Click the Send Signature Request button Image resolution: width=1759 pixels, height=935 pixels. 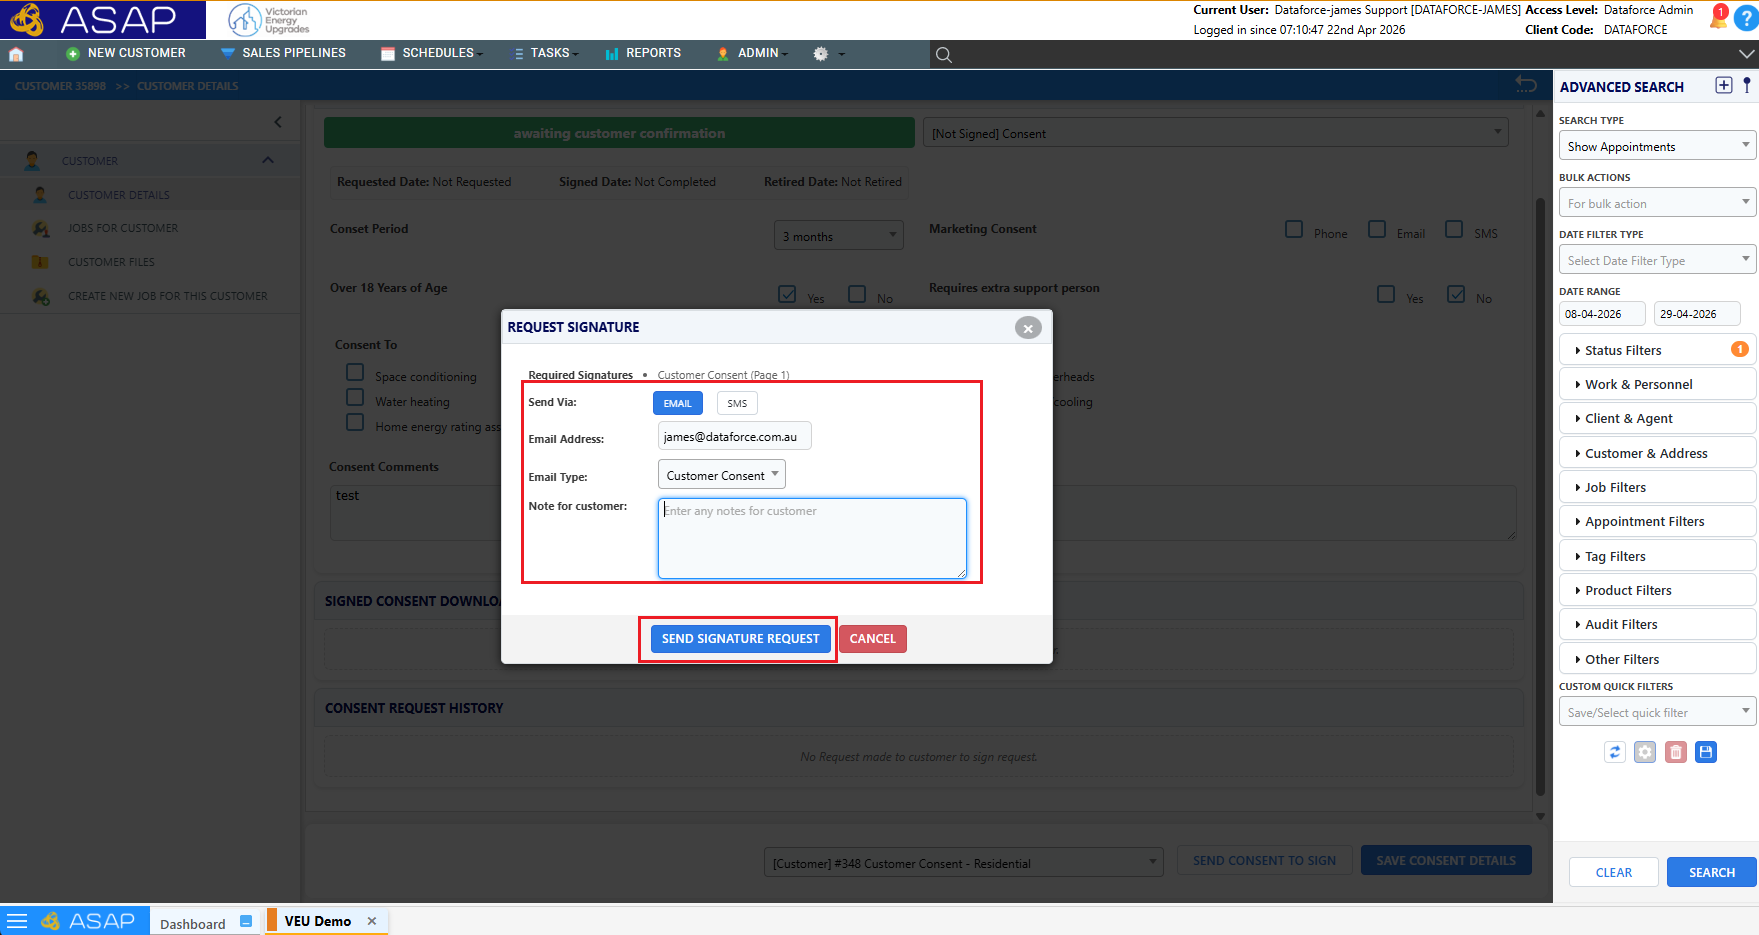[740, 639]
